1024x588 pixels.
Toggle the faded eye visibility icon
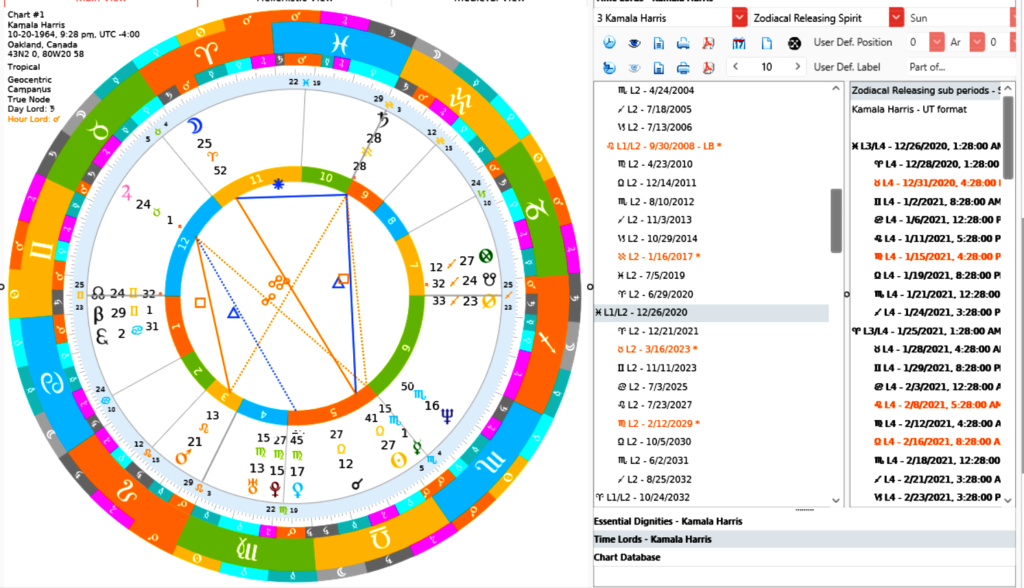pyautogui.click(x=633, y=67)
